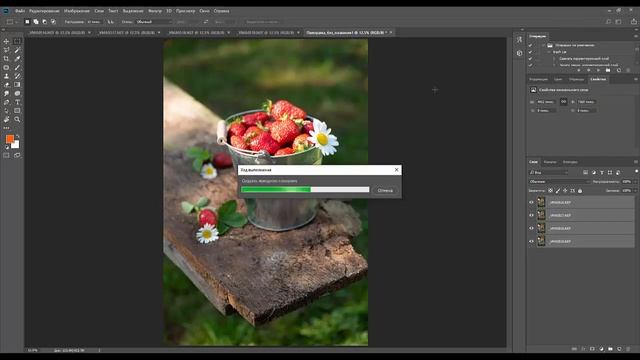Hide the _VM40618.NEF layer
Viewport: 640px width, 360px height.
pyautogui.click(x=531, y=228)
